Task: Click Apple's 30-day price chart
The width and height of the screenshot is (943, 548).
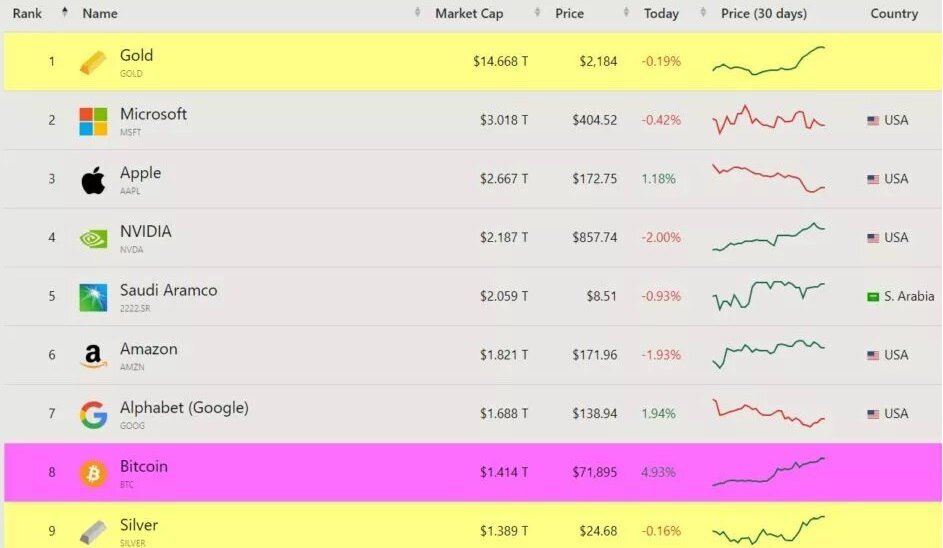Action: (x=768, y=178)
